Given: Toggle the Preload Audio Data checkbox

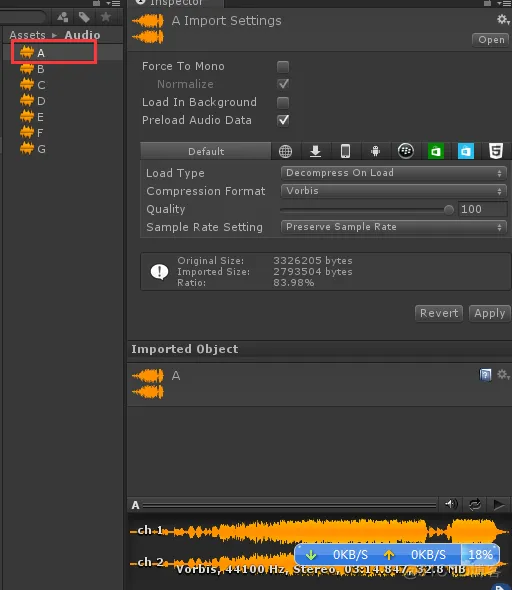Looking at the screenshot, I should tap(283, 120).
